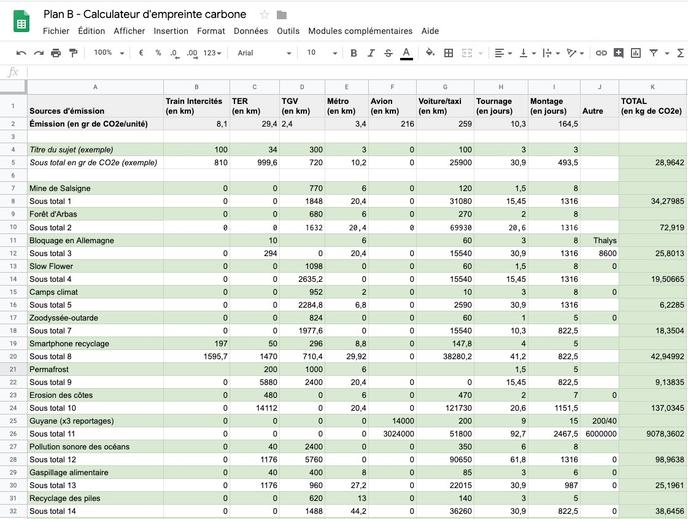Open vertical align dropdown

tap(527, 53)
